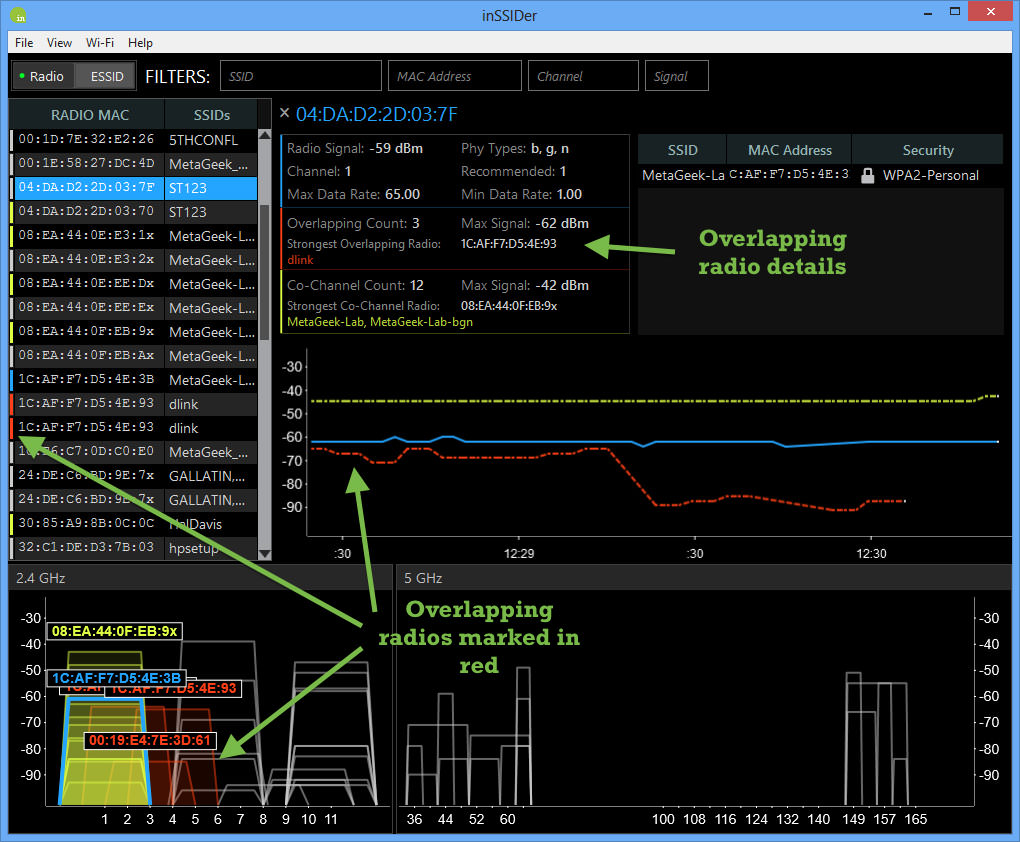Click the 04:DA:D2:2D:03:7F detail panel title
The image size is (1020, 842).
tap(377, 115)
